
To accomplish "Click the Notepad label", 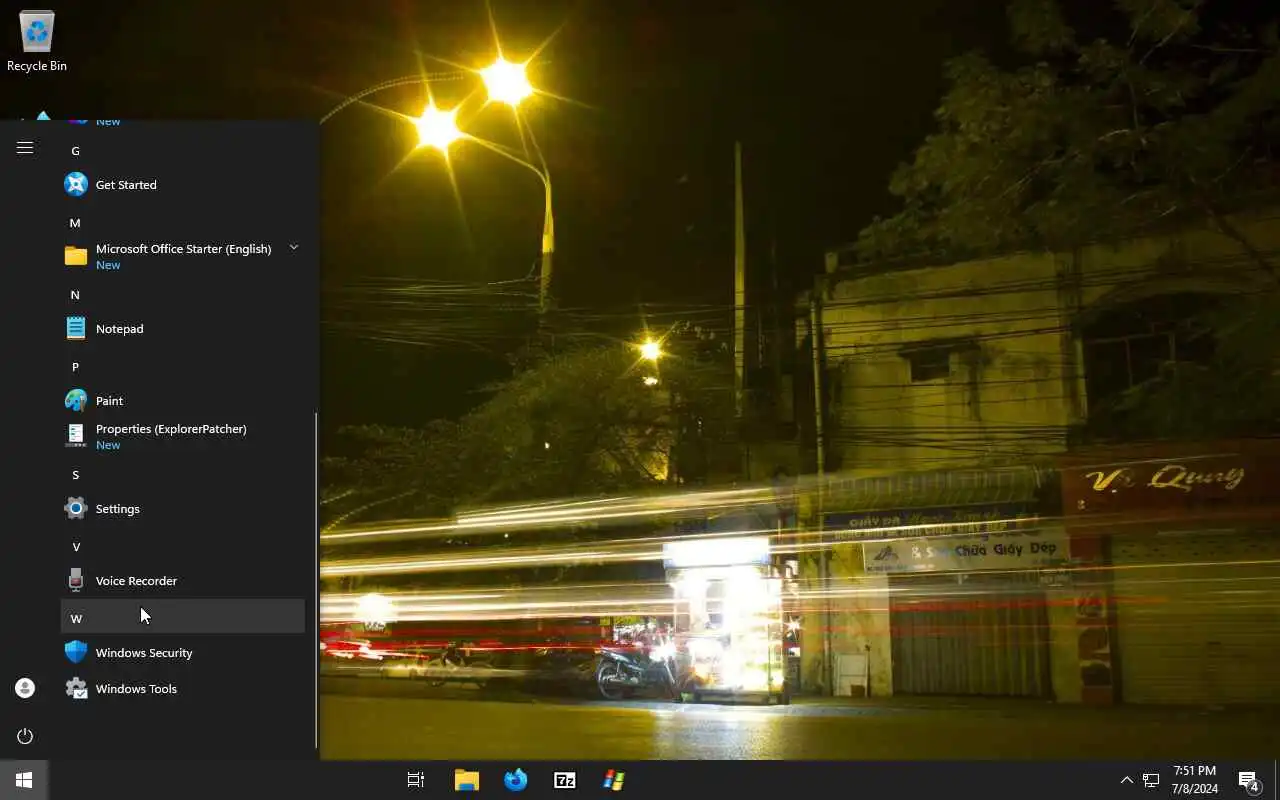I will click(119, 329).
